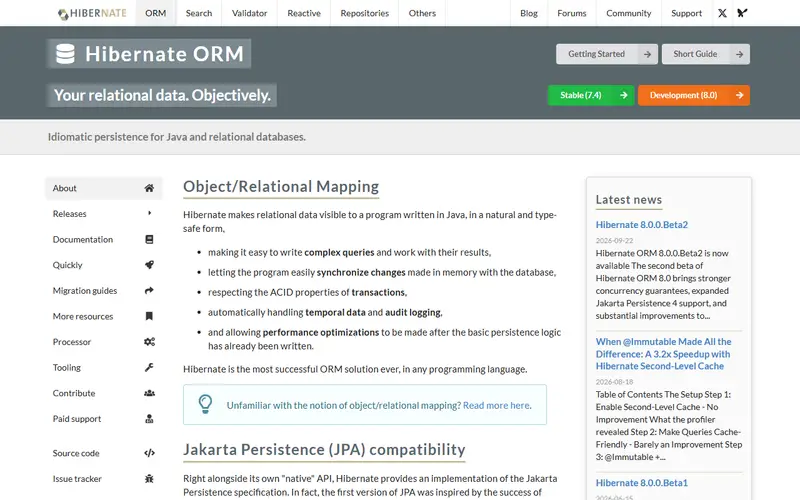This screenshot has width=800, height=500.
Task: Click the database icon beside Hibernate ORM
Action: (x=65, y=54)
